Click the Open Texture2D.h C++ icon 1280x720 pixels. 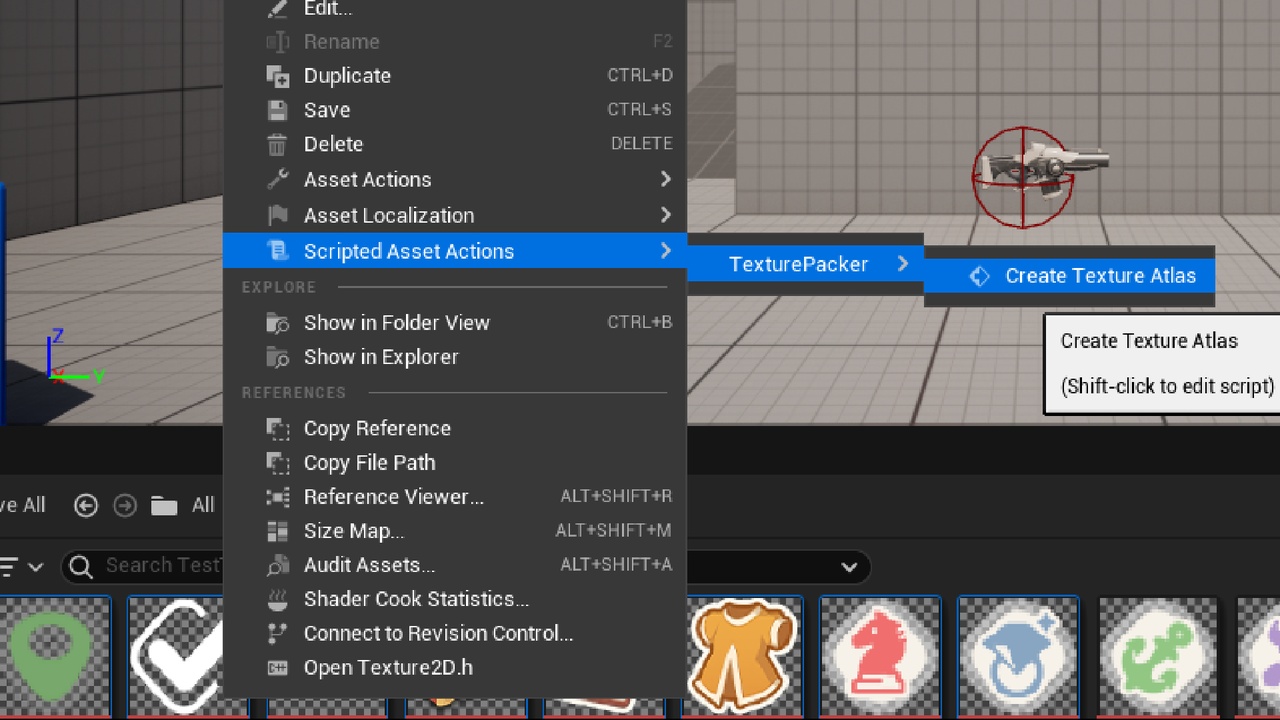pos(277,667)
